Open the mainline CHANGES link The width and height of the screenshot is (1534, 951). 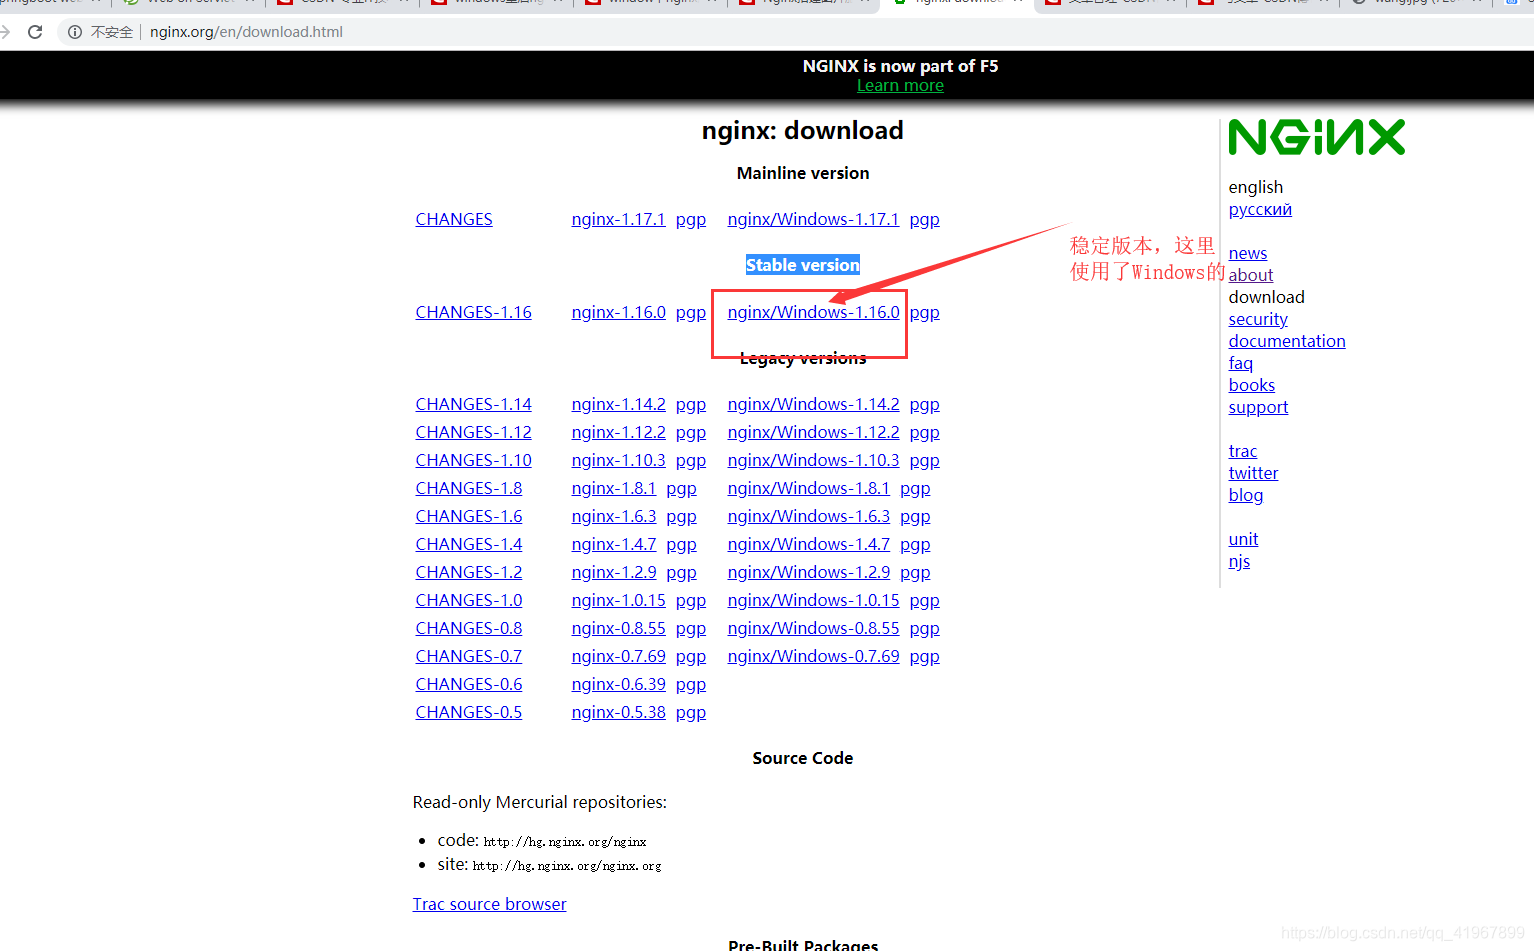coord(454,219)
